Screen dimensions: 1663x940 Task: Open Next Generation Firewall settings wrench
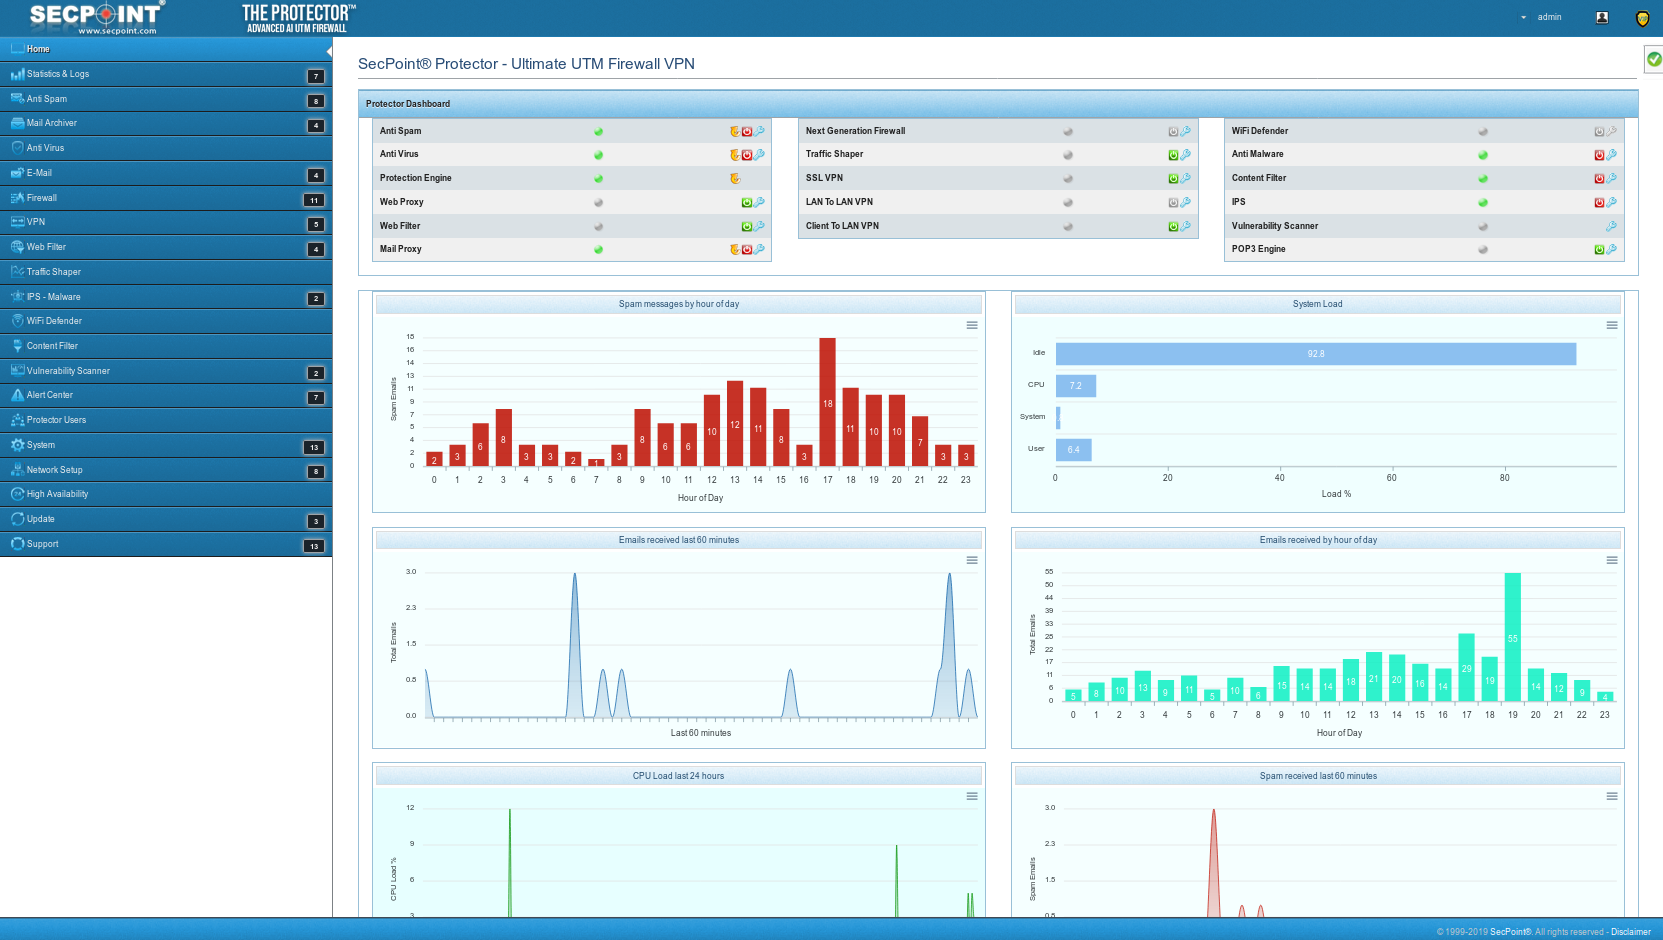tap(1185, 131)
